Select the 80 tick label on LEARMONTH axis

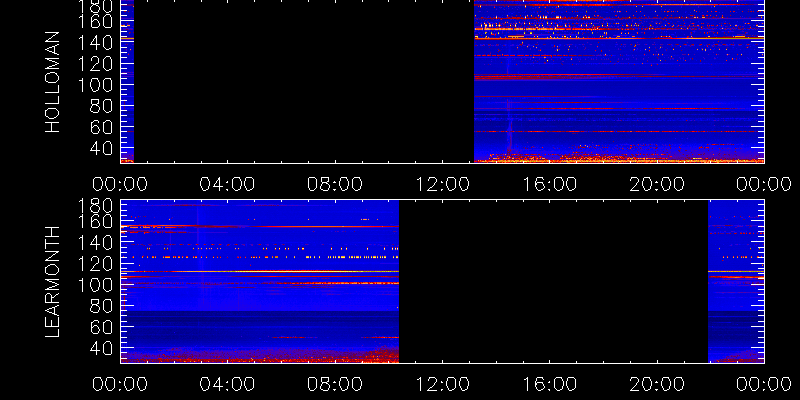pyautogui.click(x=102, y=306)
